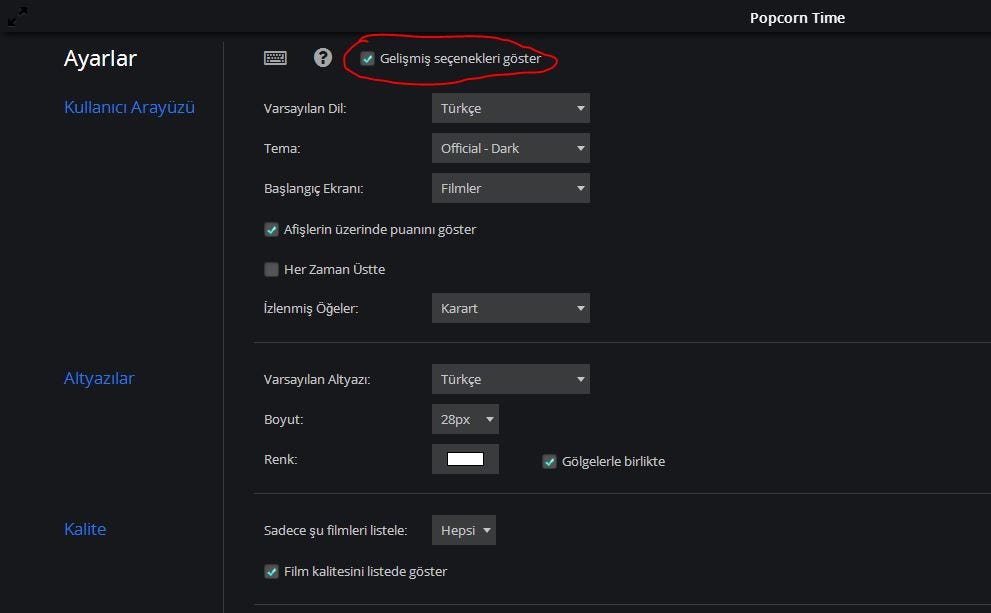Toggle fullscreen with the arrows icon
Image resolution: width=991 pixels, height=613 pixels.
[x=17, y=16]
